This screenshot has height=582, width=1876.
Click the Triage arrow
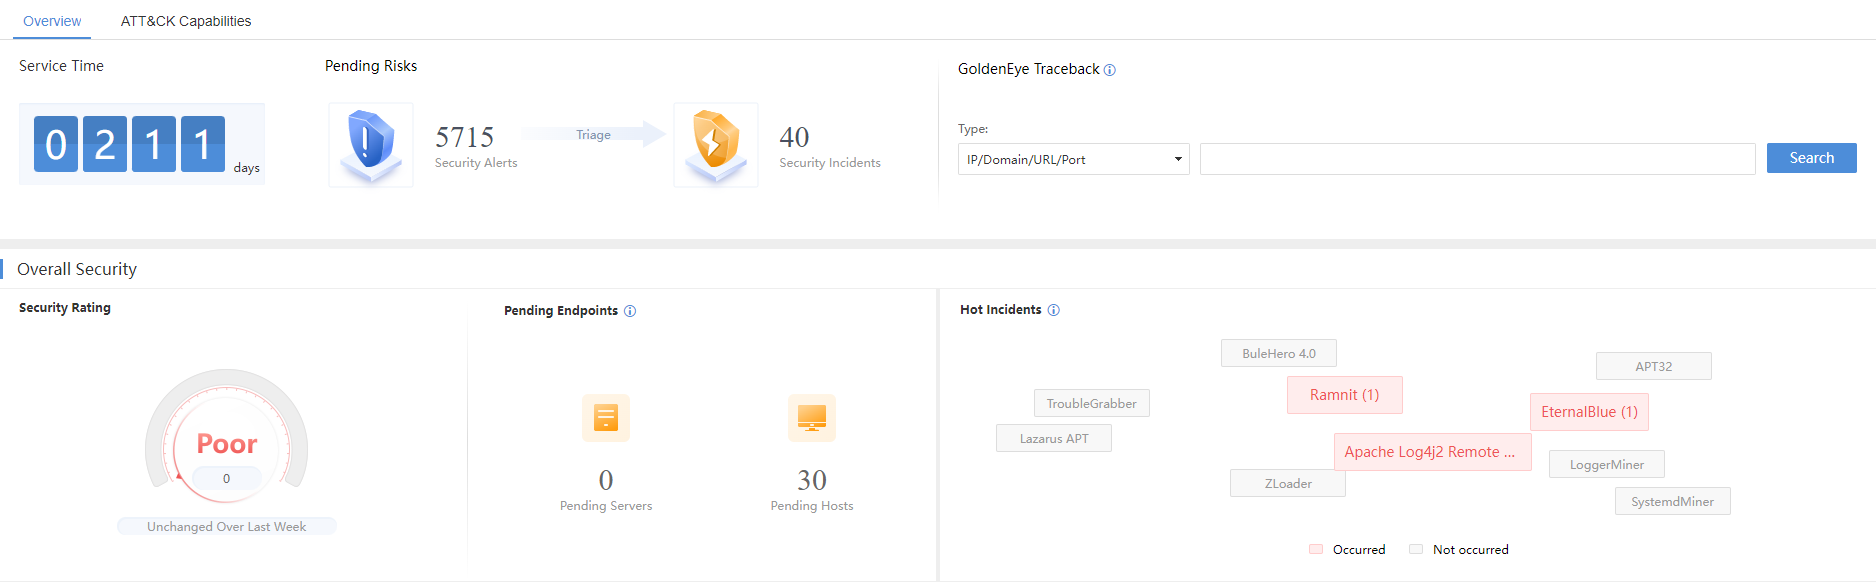point(594,134)
